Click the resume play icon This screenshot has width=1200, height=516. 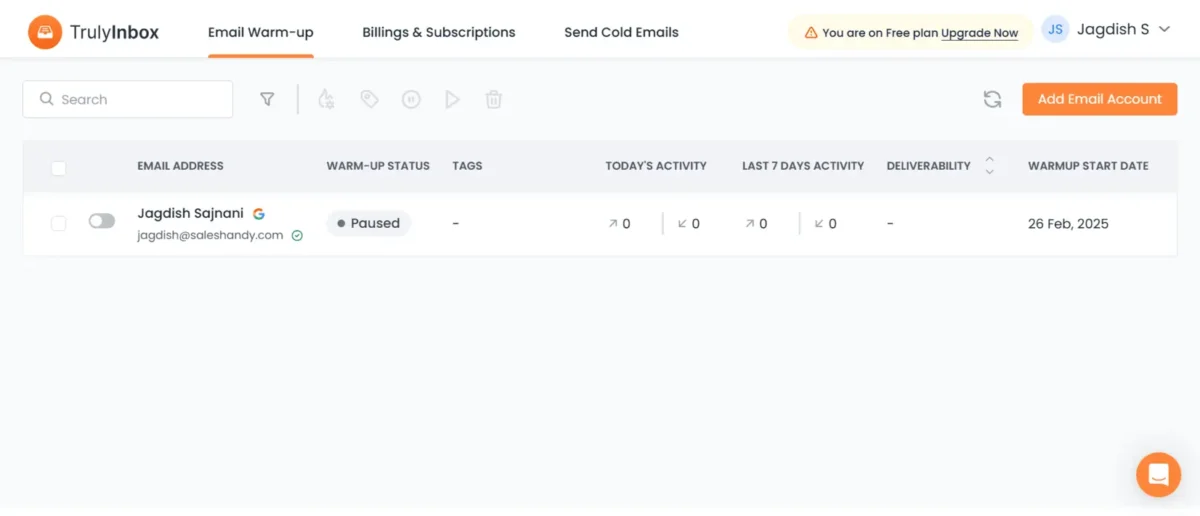coord(452,99)
